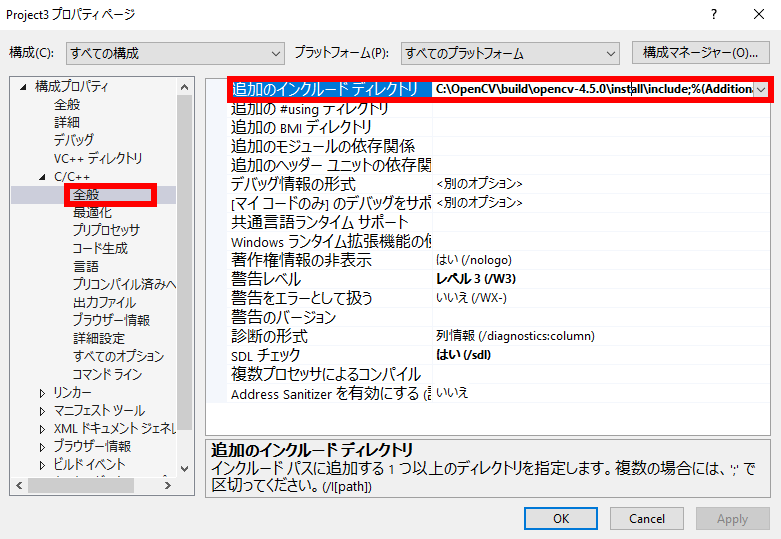Screen dimensions: 781x539
Task: Expand the lower ブラウザー情報 root node
Action: click(x=42, y=447)
